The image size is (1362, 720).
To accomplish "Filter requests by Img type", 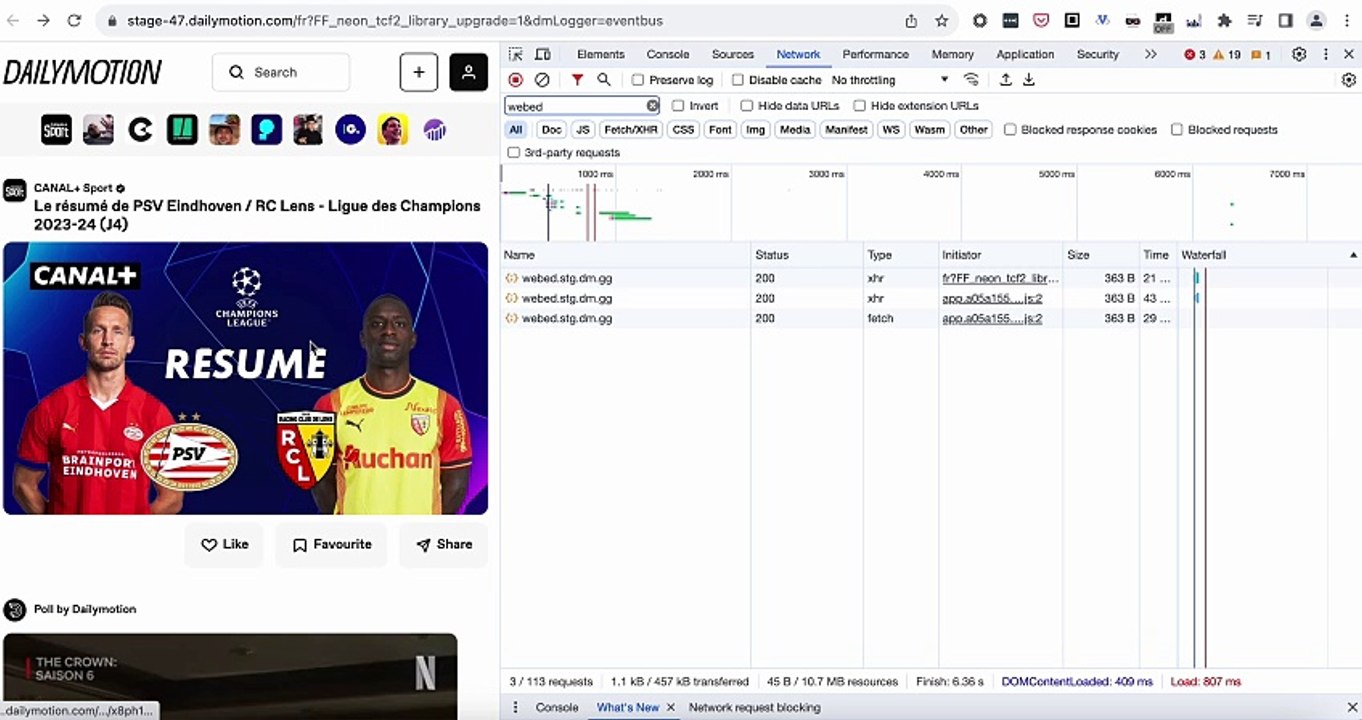I will point(755,130).
